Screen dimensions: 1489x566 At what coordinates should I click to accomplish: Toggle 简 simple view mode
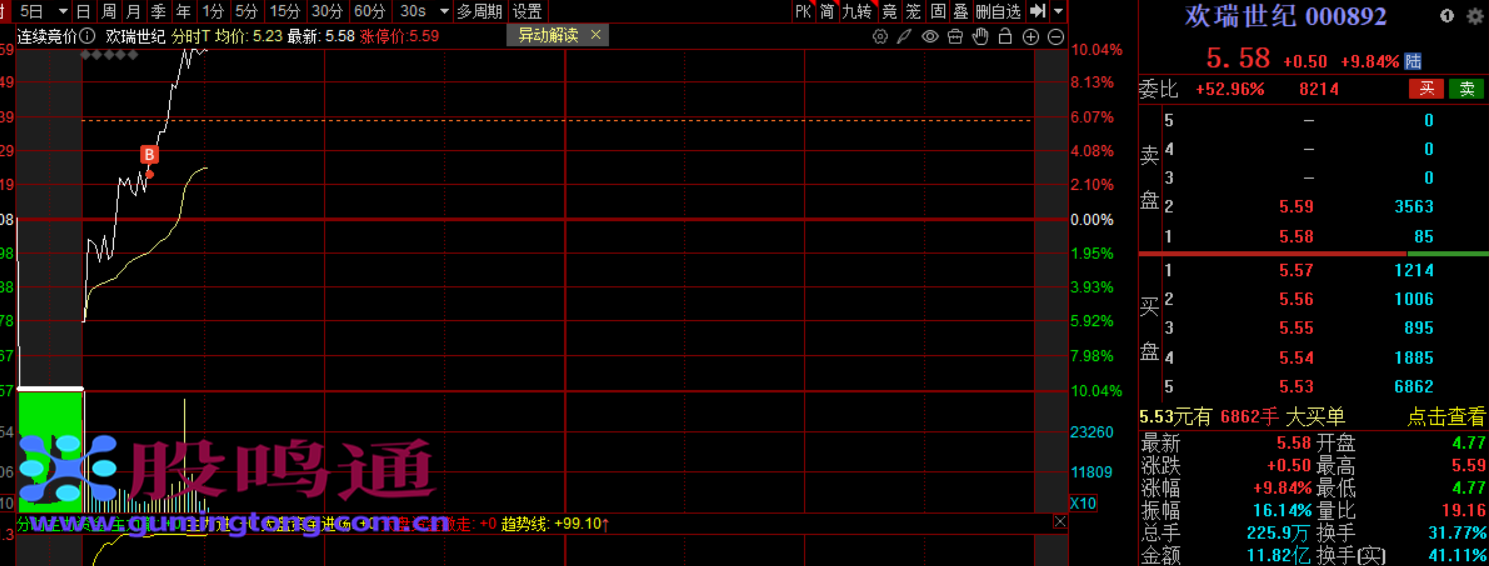click(827, 11)
